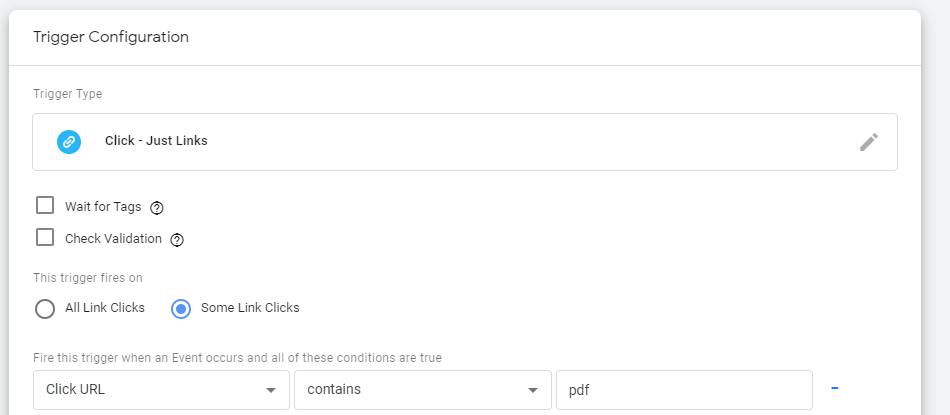
Task: Click the Check Validation label text
Action: pyautogui.click(x=113, y=239)
